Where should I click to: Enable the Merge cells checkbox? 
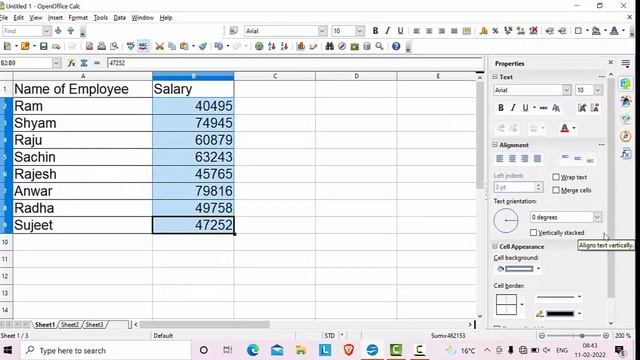pyautogui.click(x=556, y=190)
